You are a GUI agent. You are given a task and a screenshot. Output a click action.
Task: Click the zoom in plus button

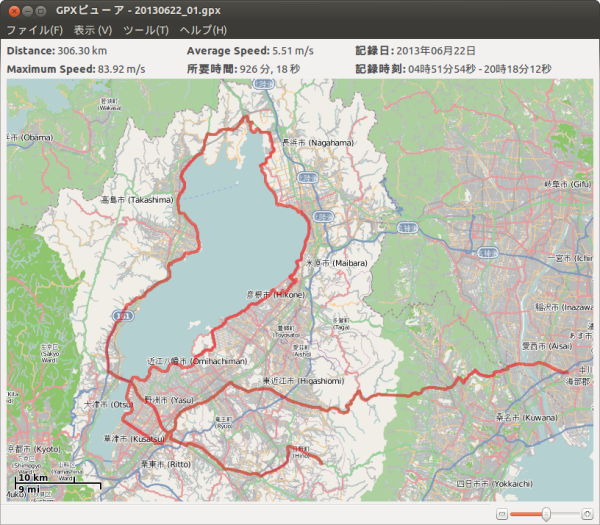[x=586, y=513]
